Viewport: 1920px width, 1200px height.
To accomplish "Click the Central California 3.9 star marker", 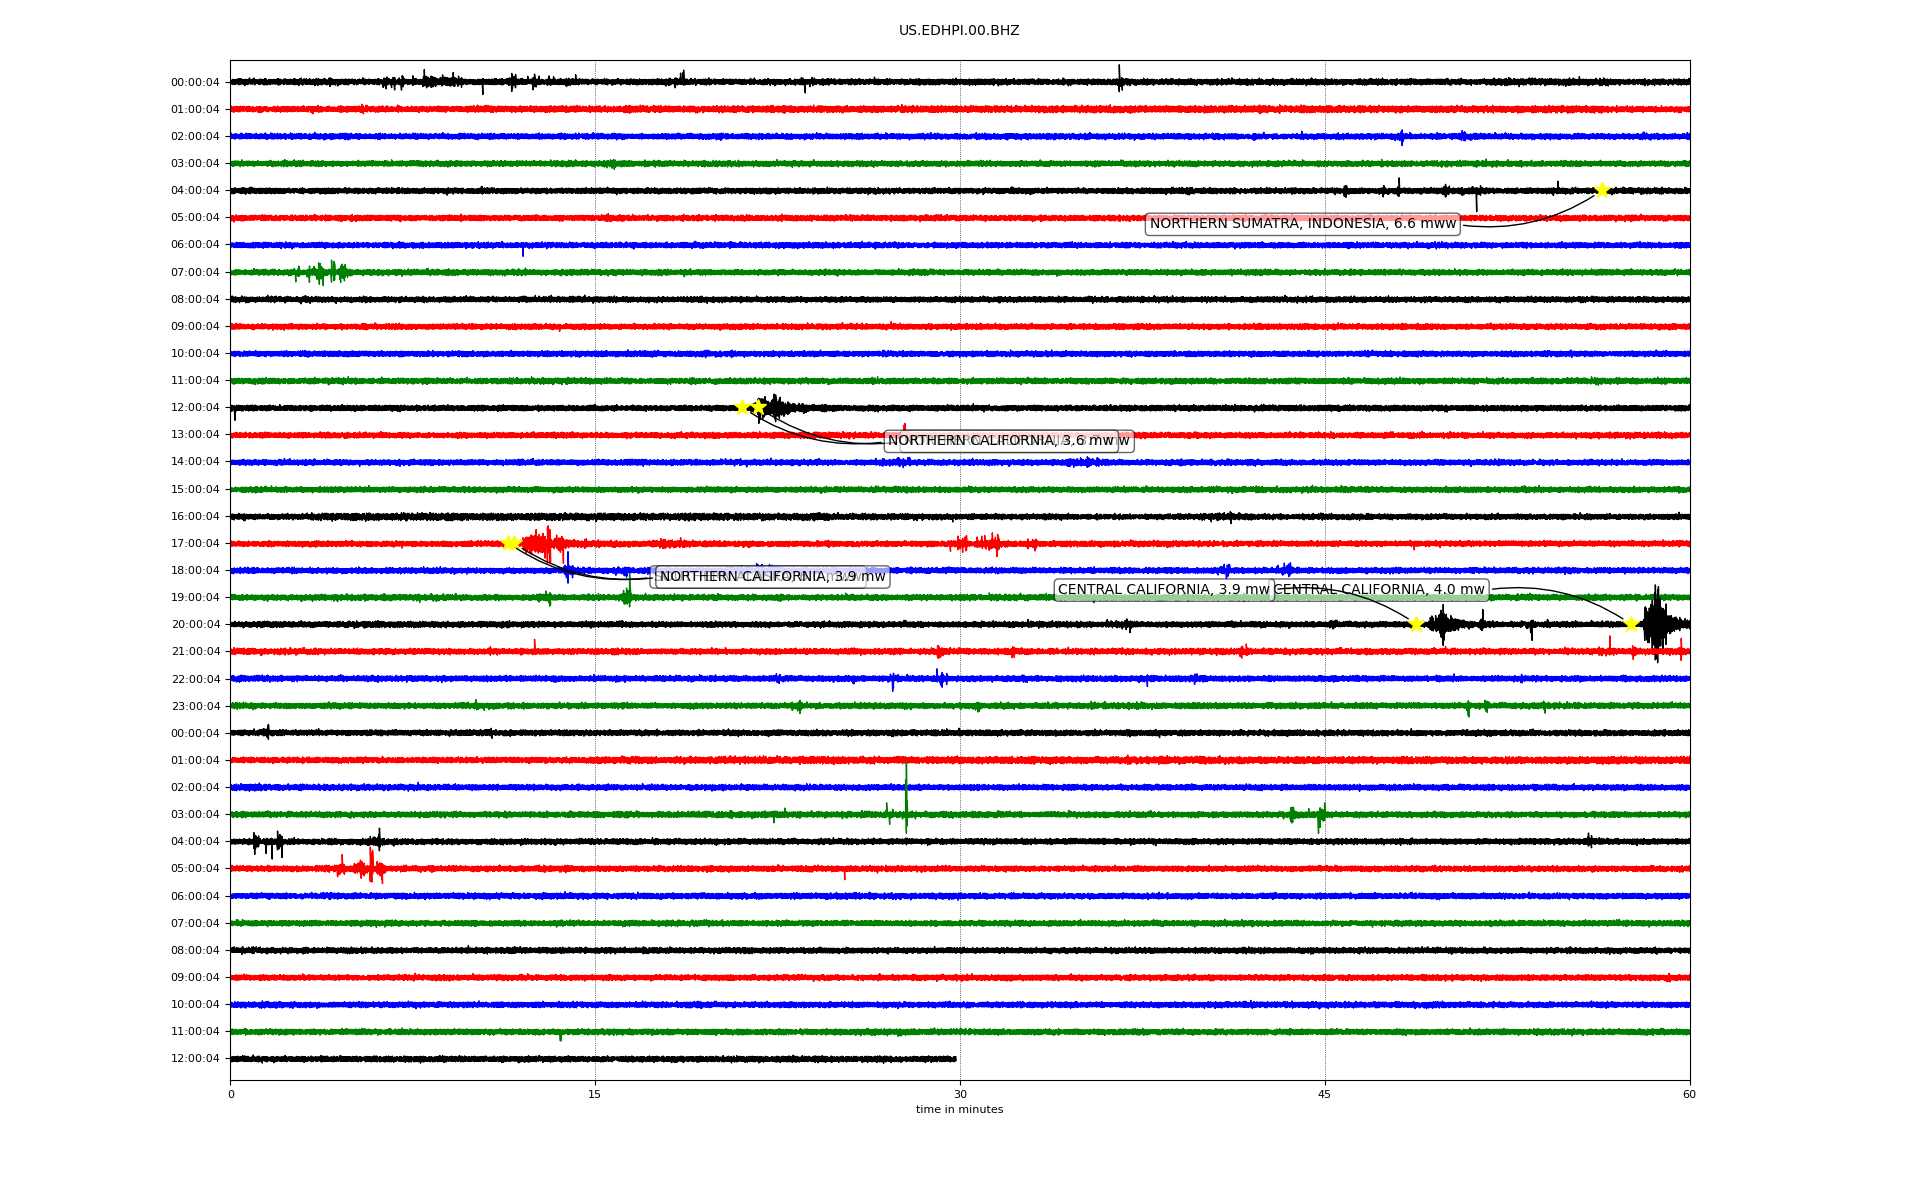I will [x=1416, y=624].
